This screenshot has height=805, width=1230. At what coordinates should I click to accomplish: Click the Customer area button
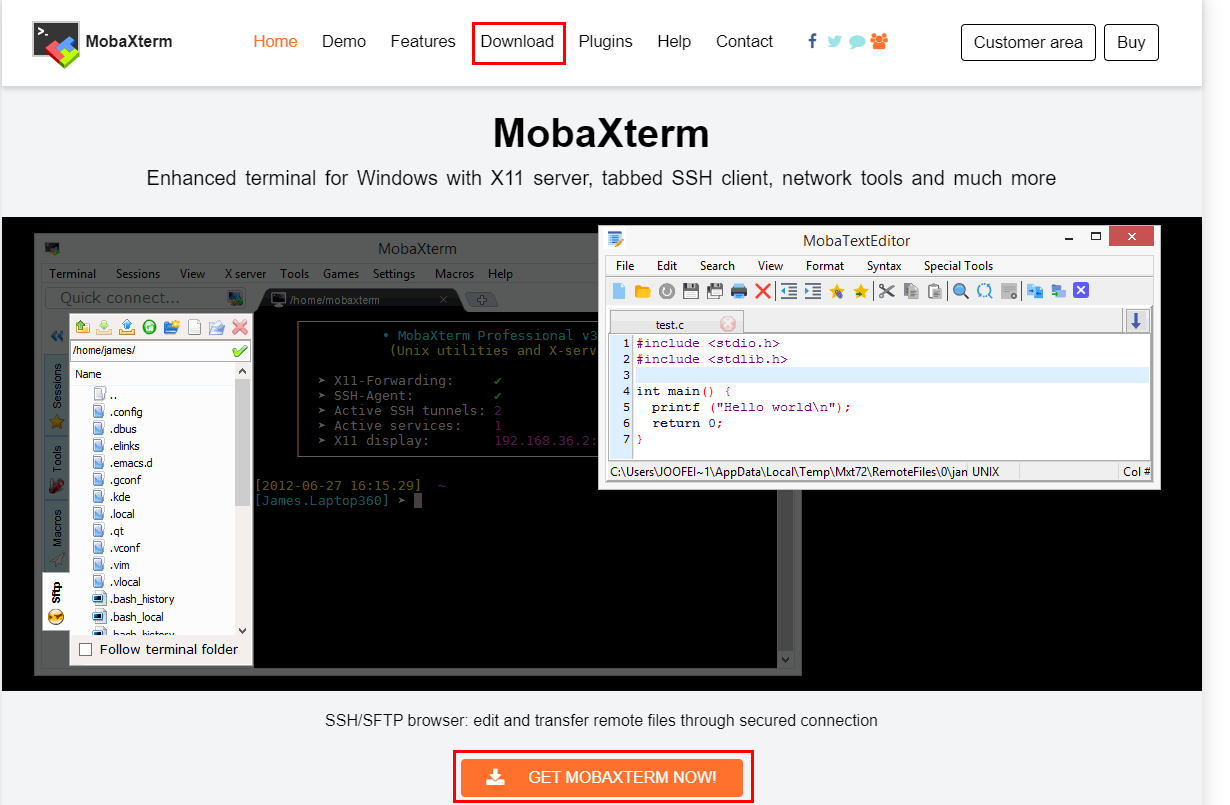coord(1028,42)
